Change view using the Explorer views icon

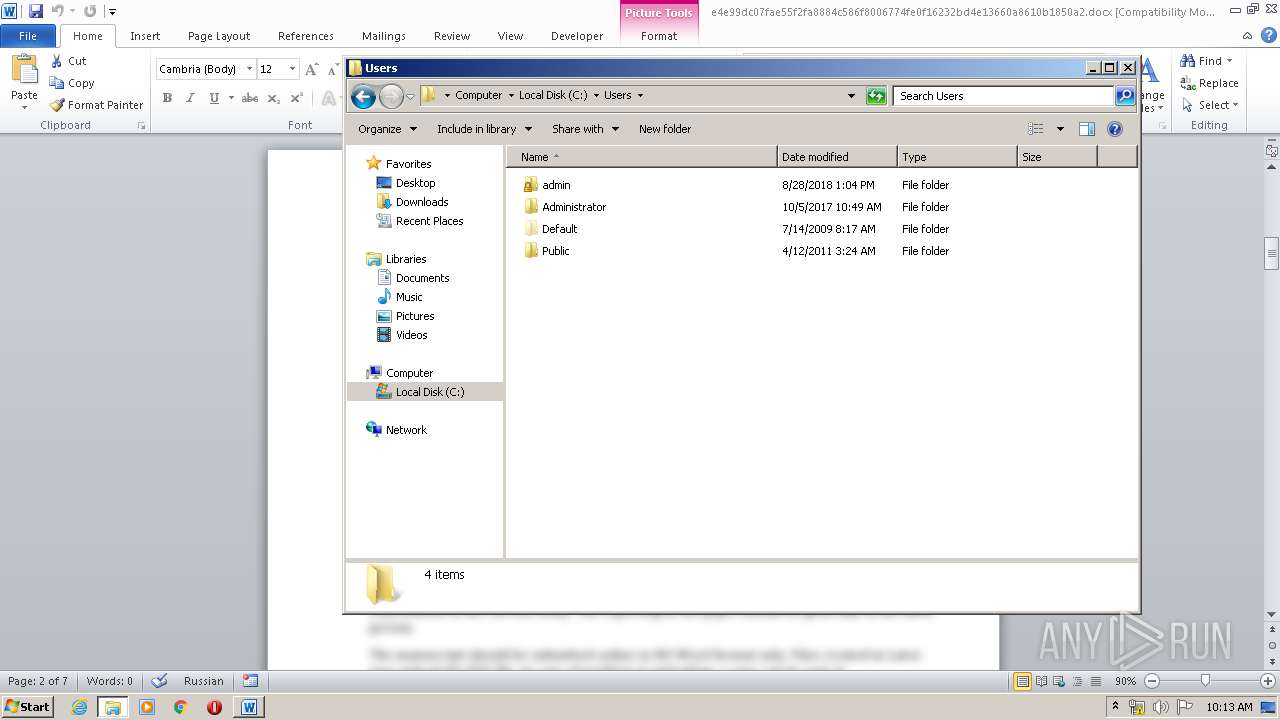pyautogui.click(x=1036, y=129)
